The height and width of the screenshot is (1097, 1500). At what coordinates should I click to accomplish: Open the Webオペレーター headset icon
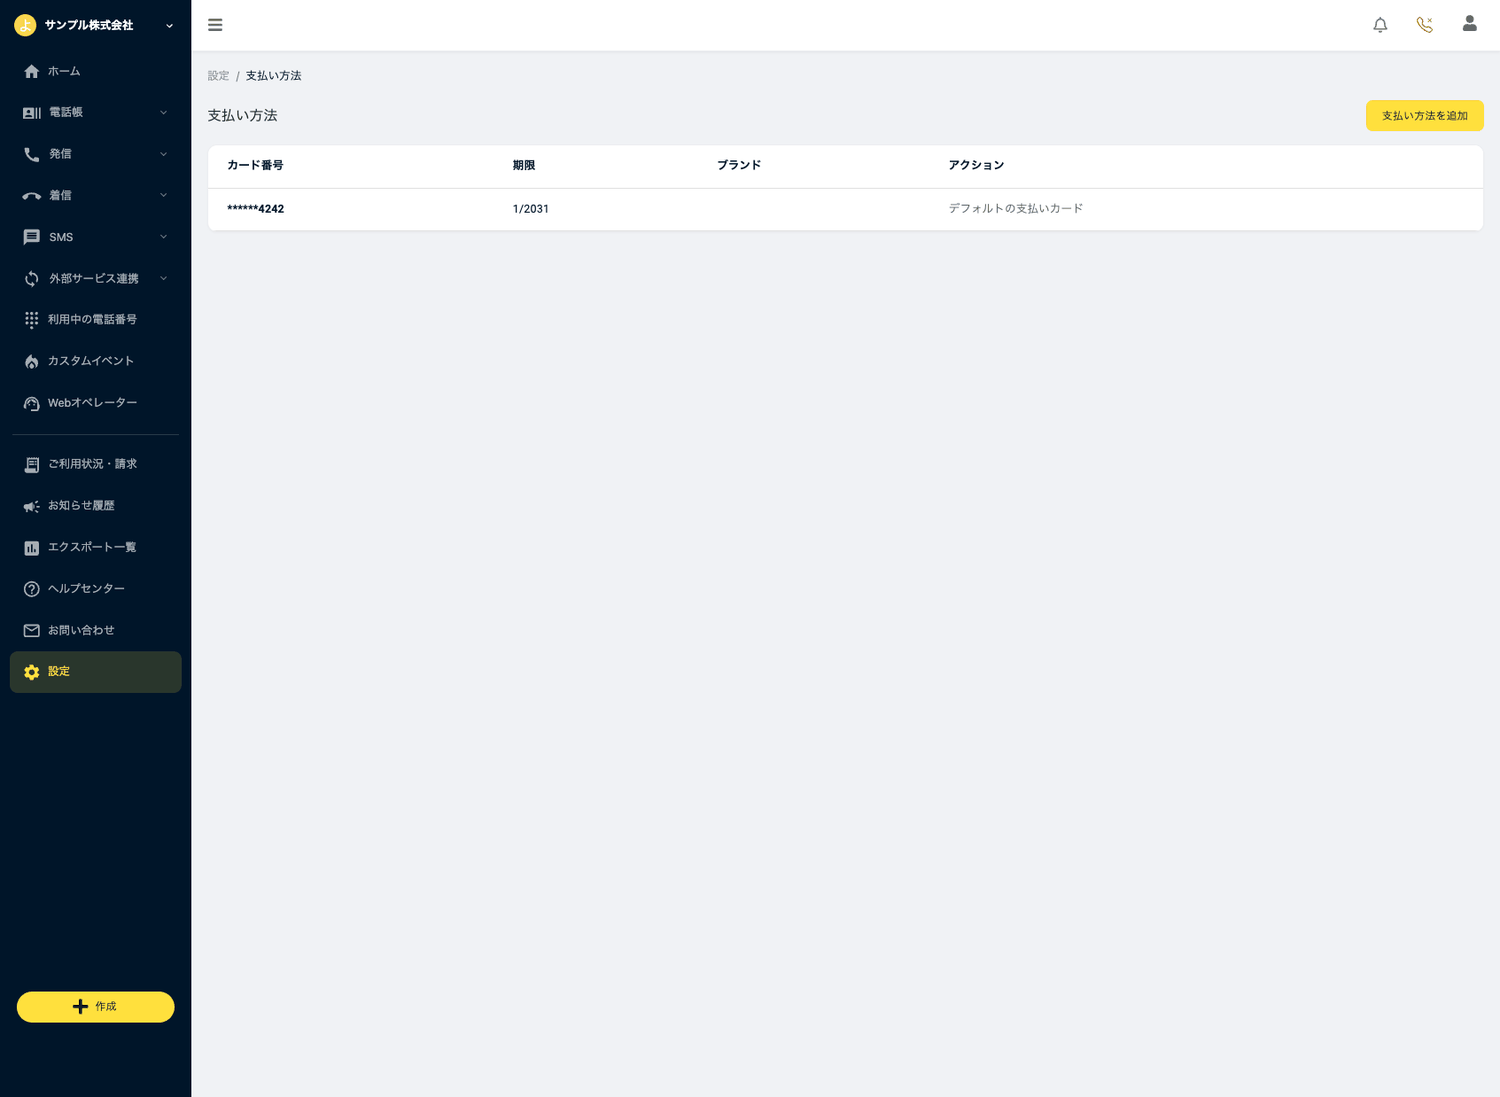click(32, 403)
